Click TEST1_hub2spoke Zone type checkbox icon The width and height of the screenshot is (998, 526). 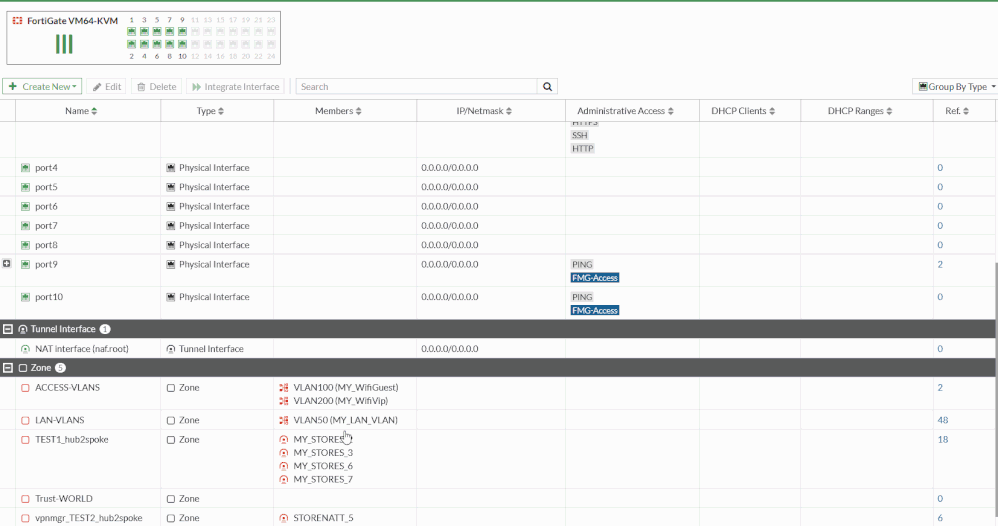tap(171, 440)
